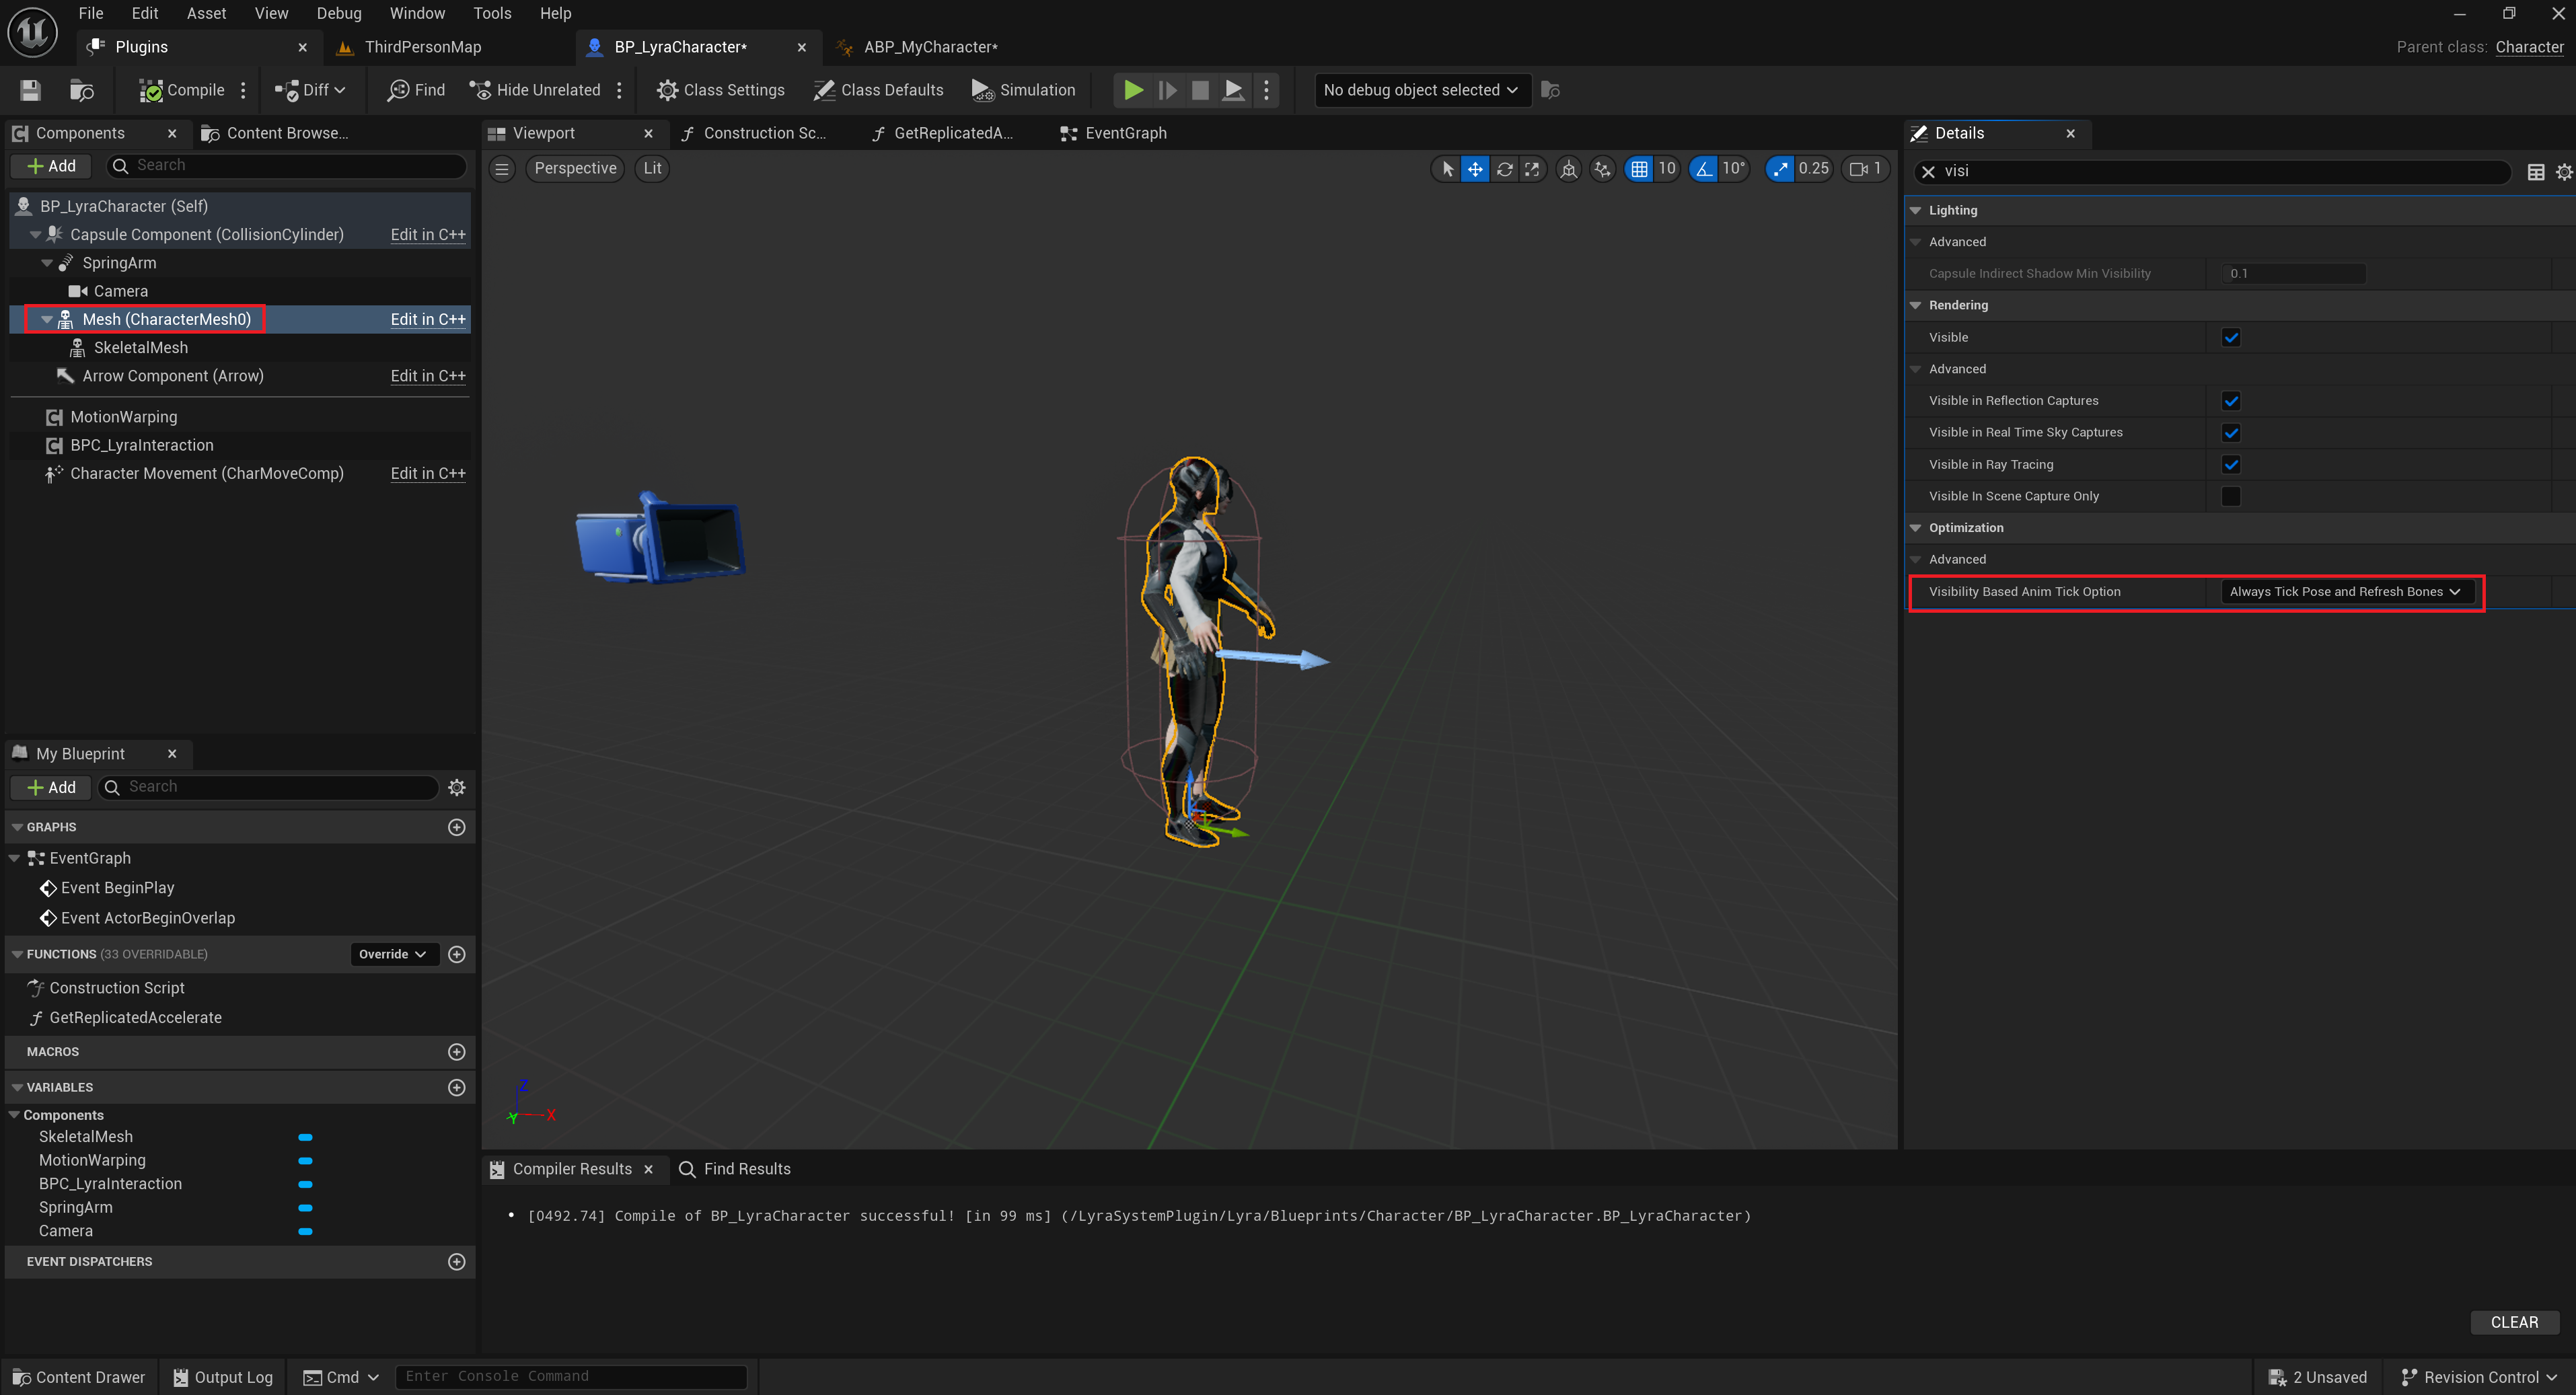Open the viewport hamburger options menu
2576x1395 pixels.
502,169
